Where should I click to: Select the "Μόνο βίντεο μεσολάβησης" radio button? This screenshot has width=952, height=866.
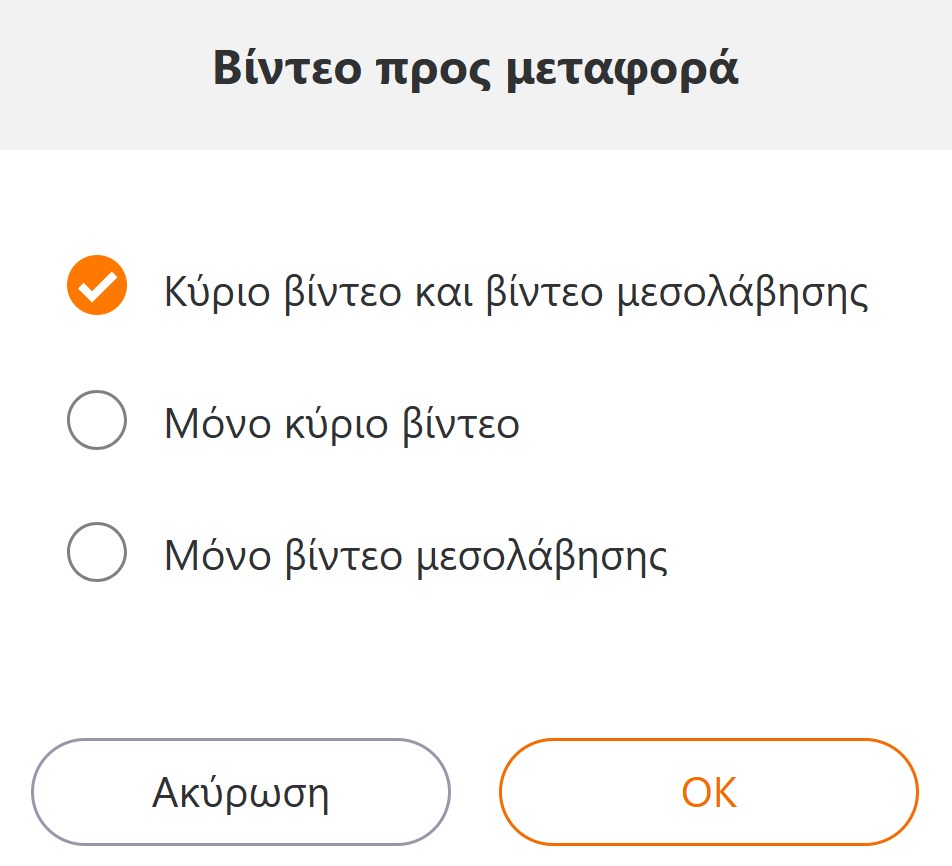pos(97,552)
